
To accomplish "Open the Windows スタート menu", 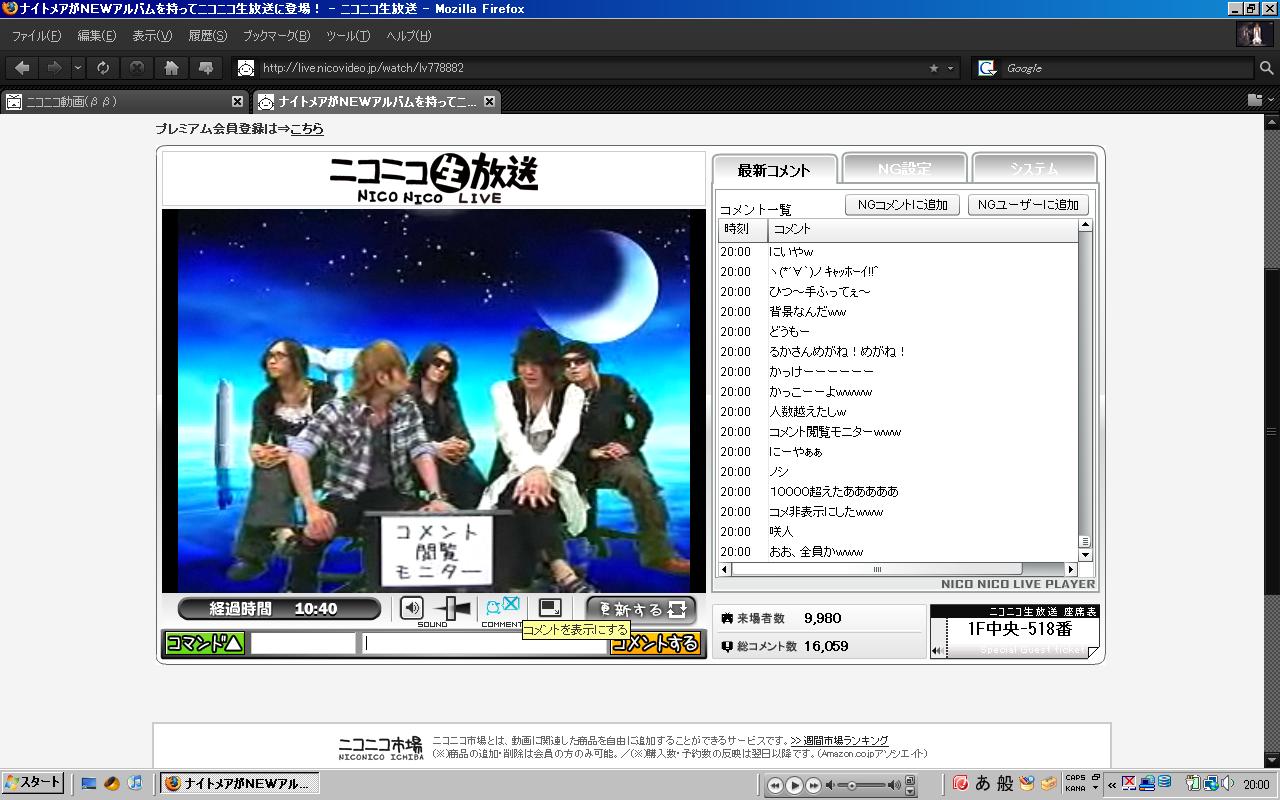I will (33, 783).
